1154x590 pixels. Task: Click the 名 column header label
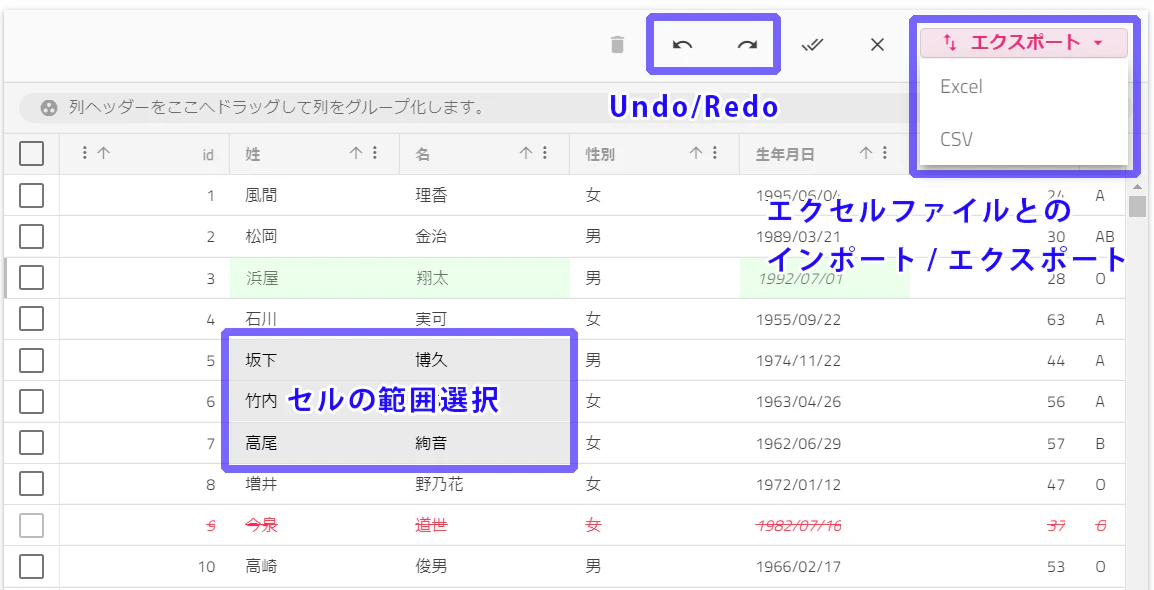[x=422, y=154]
